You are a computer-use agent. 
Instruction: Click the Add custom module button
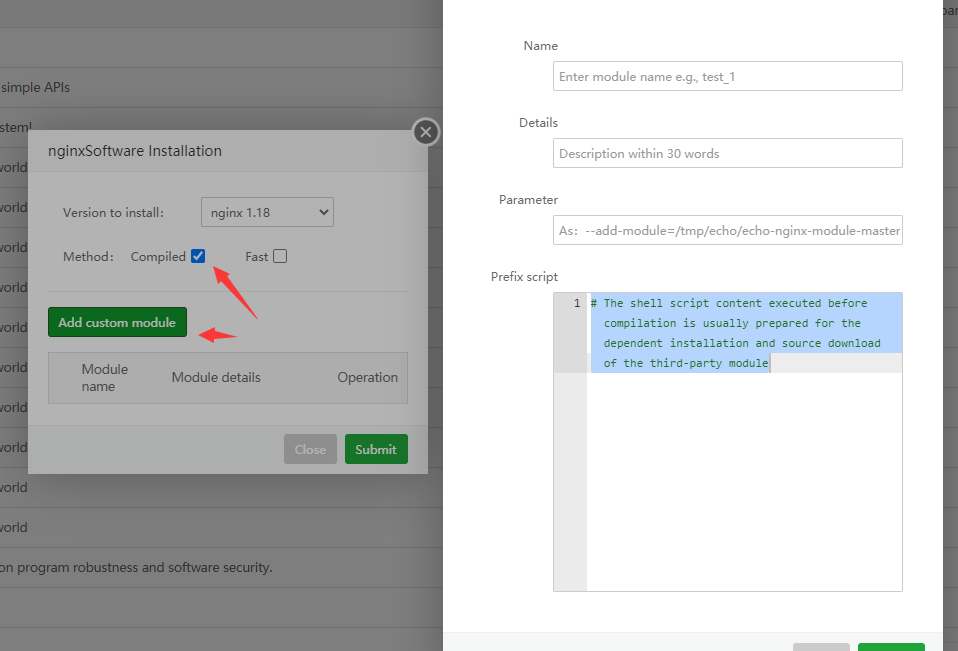pos(117,322)
